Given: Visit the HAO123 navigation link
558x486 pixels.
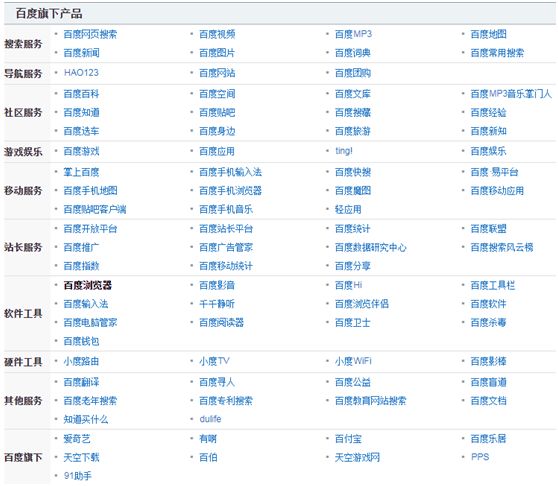Looking at the screenshot, I should click(x=81, y=73).
